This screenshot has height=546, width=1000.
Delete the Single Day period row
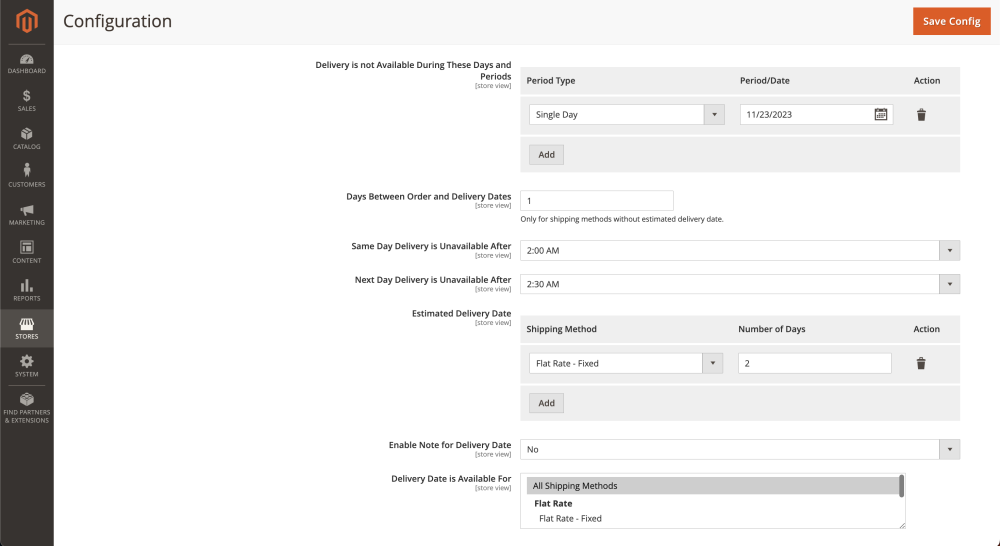921,115
